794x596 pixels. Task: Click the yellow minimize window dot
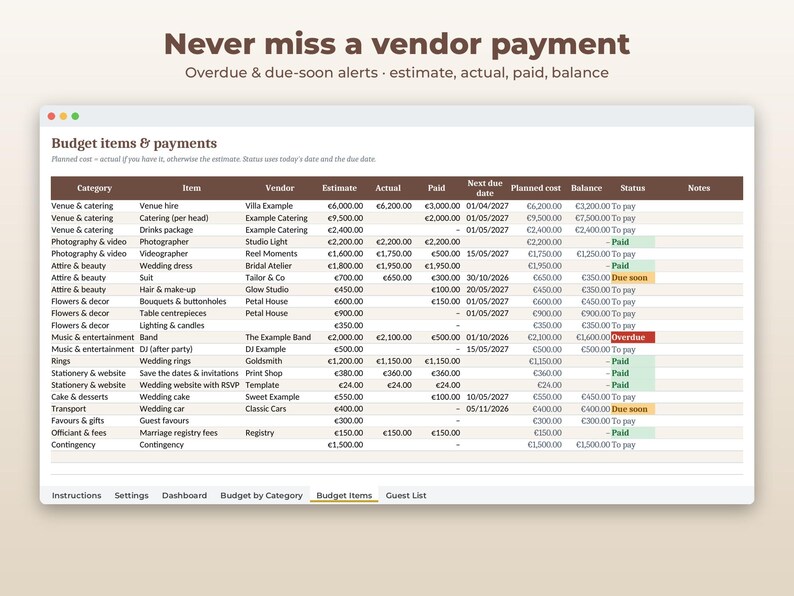pos(63,116)
